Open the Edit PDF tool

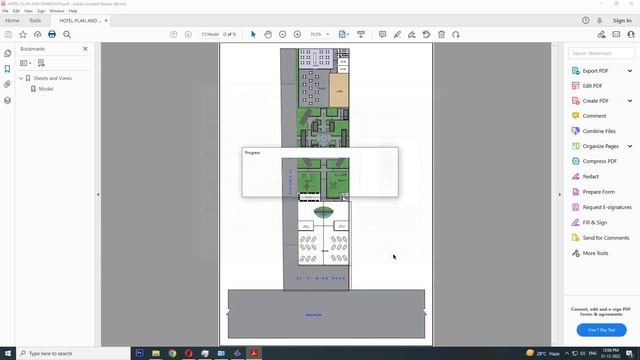[592, 86]
